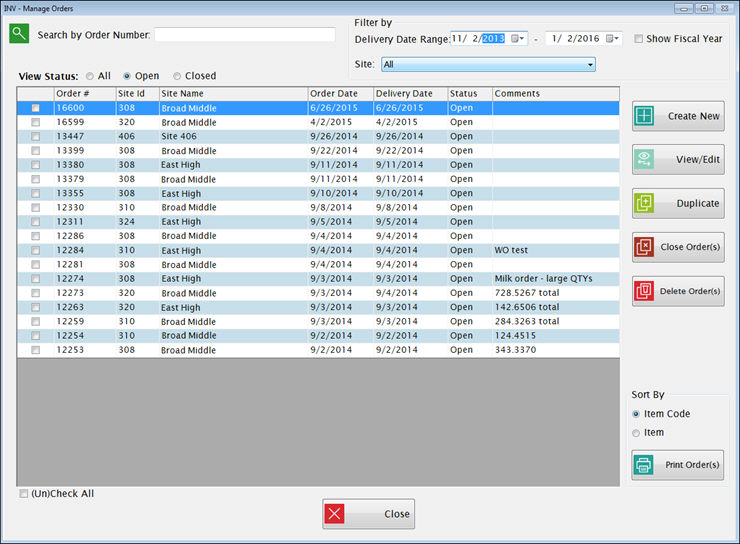Enable the Show Fiscal Year checkbox
This screenshot has height=544, width=740.
coord(639,39)
